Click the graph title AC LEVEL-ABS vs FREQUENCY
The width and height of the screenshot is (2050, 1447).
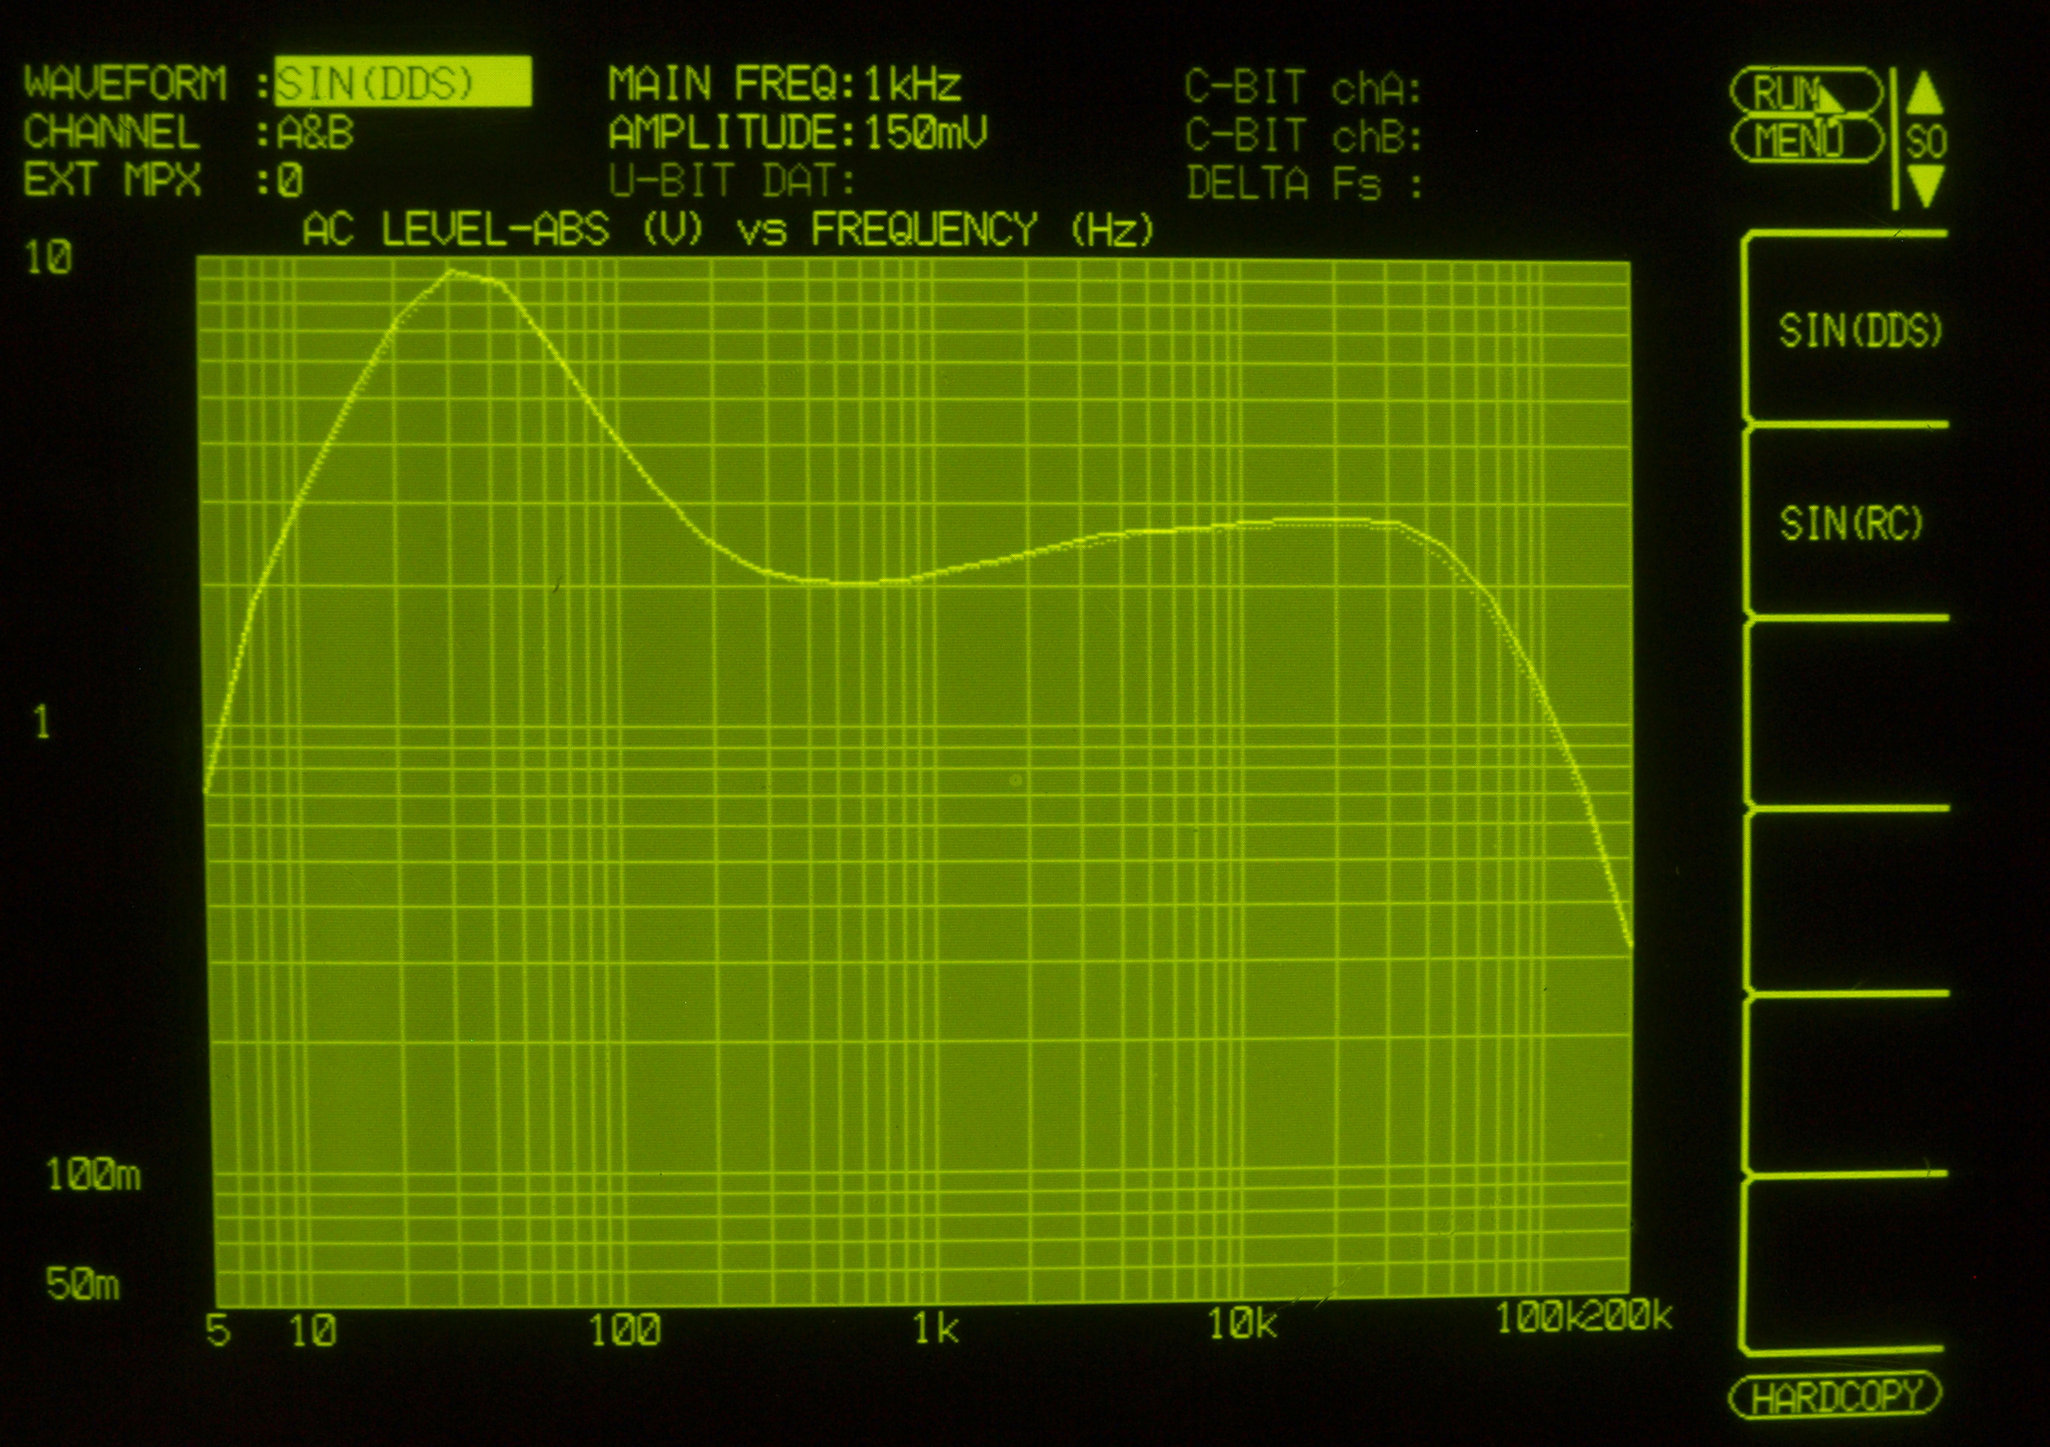727,230
